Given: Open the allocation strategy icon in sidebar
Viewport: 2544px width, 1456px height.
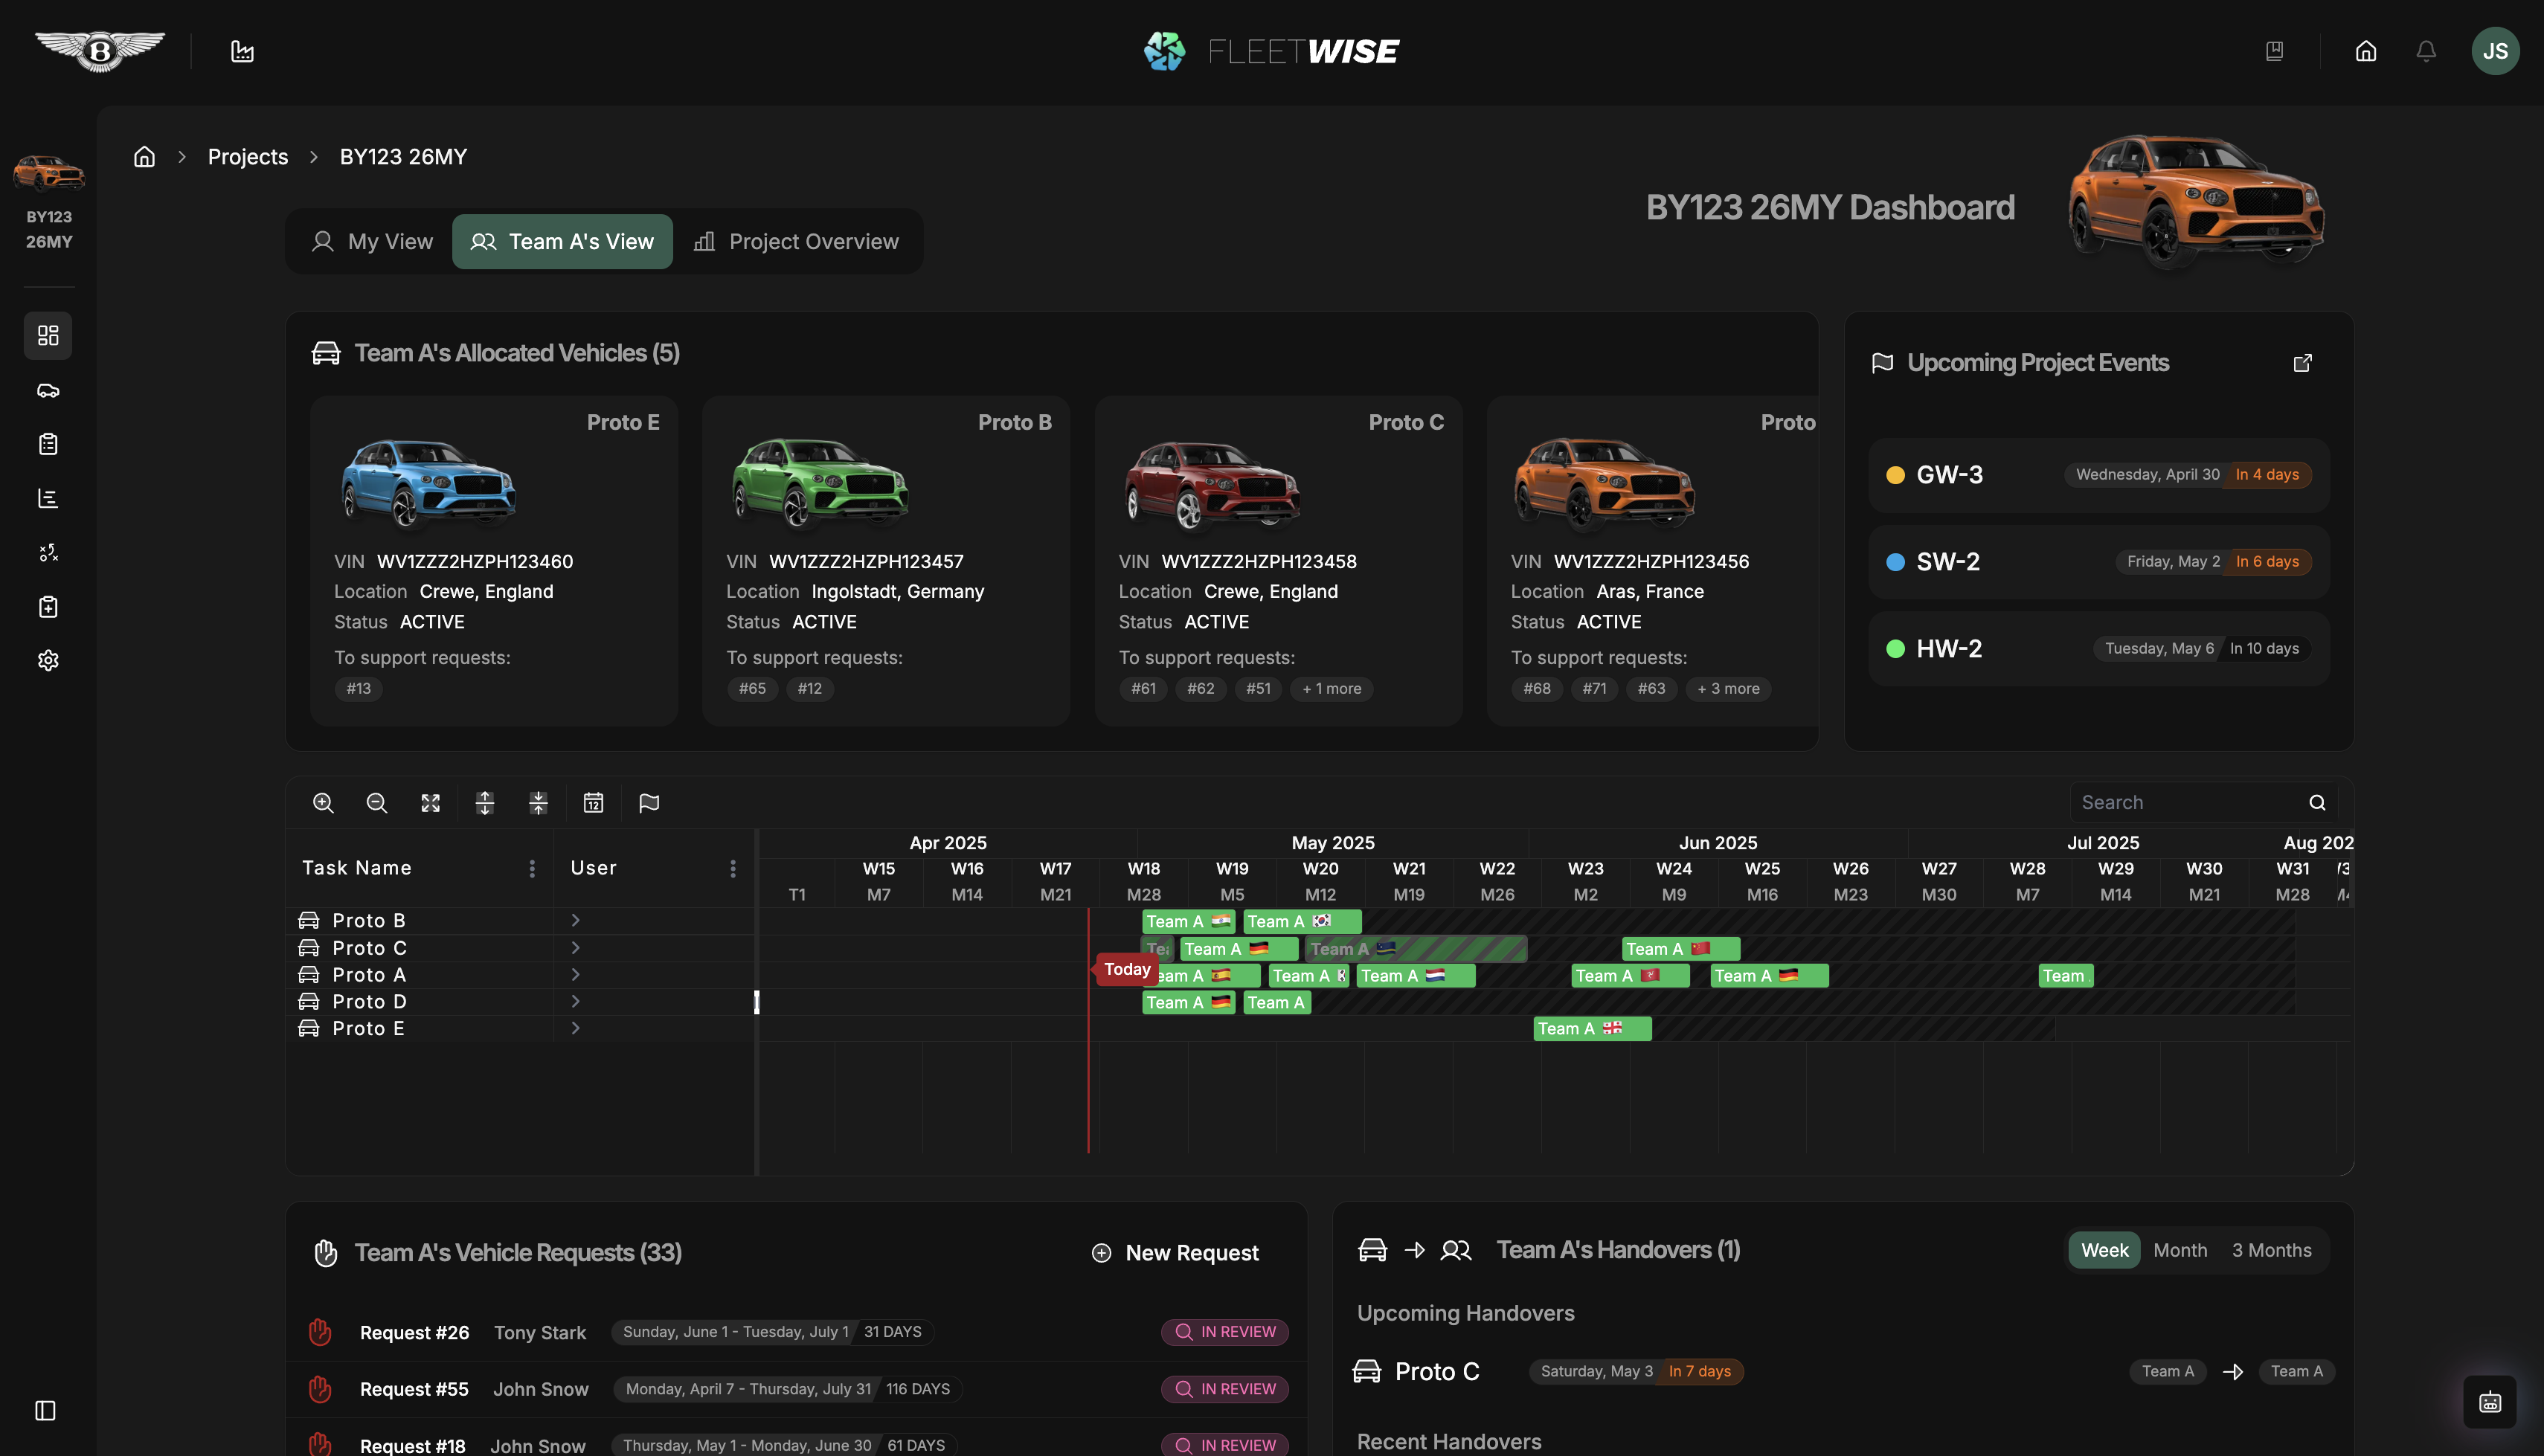Looking at the screenshot, I should 48,552.
